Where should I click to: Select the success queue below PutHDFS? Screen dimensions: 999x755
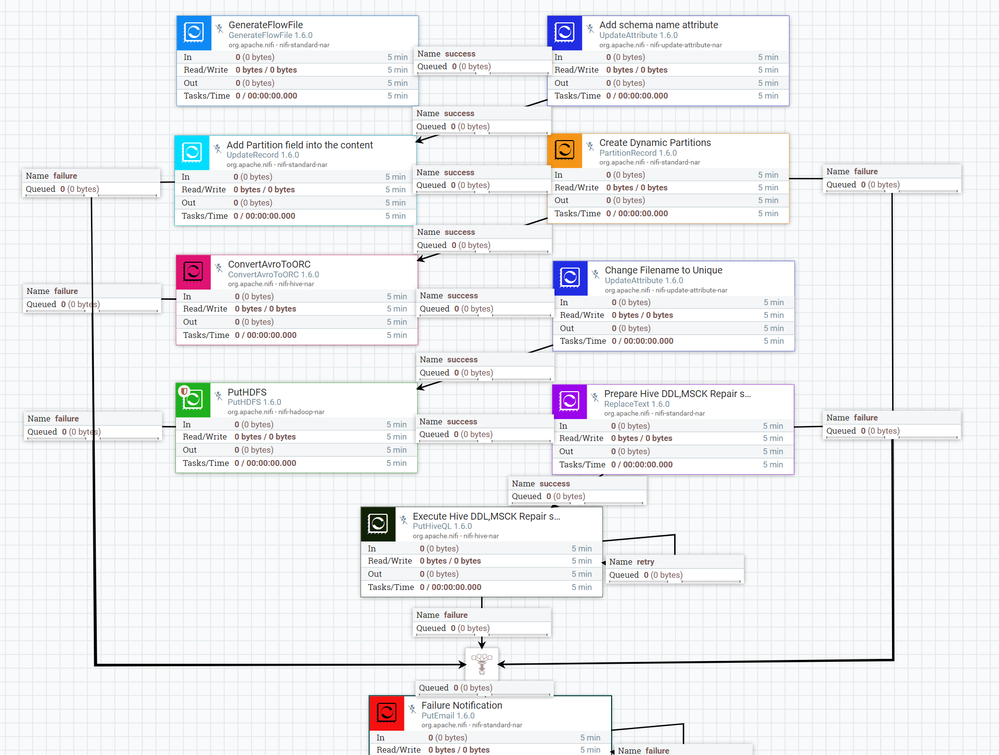[x=482, y=428]
